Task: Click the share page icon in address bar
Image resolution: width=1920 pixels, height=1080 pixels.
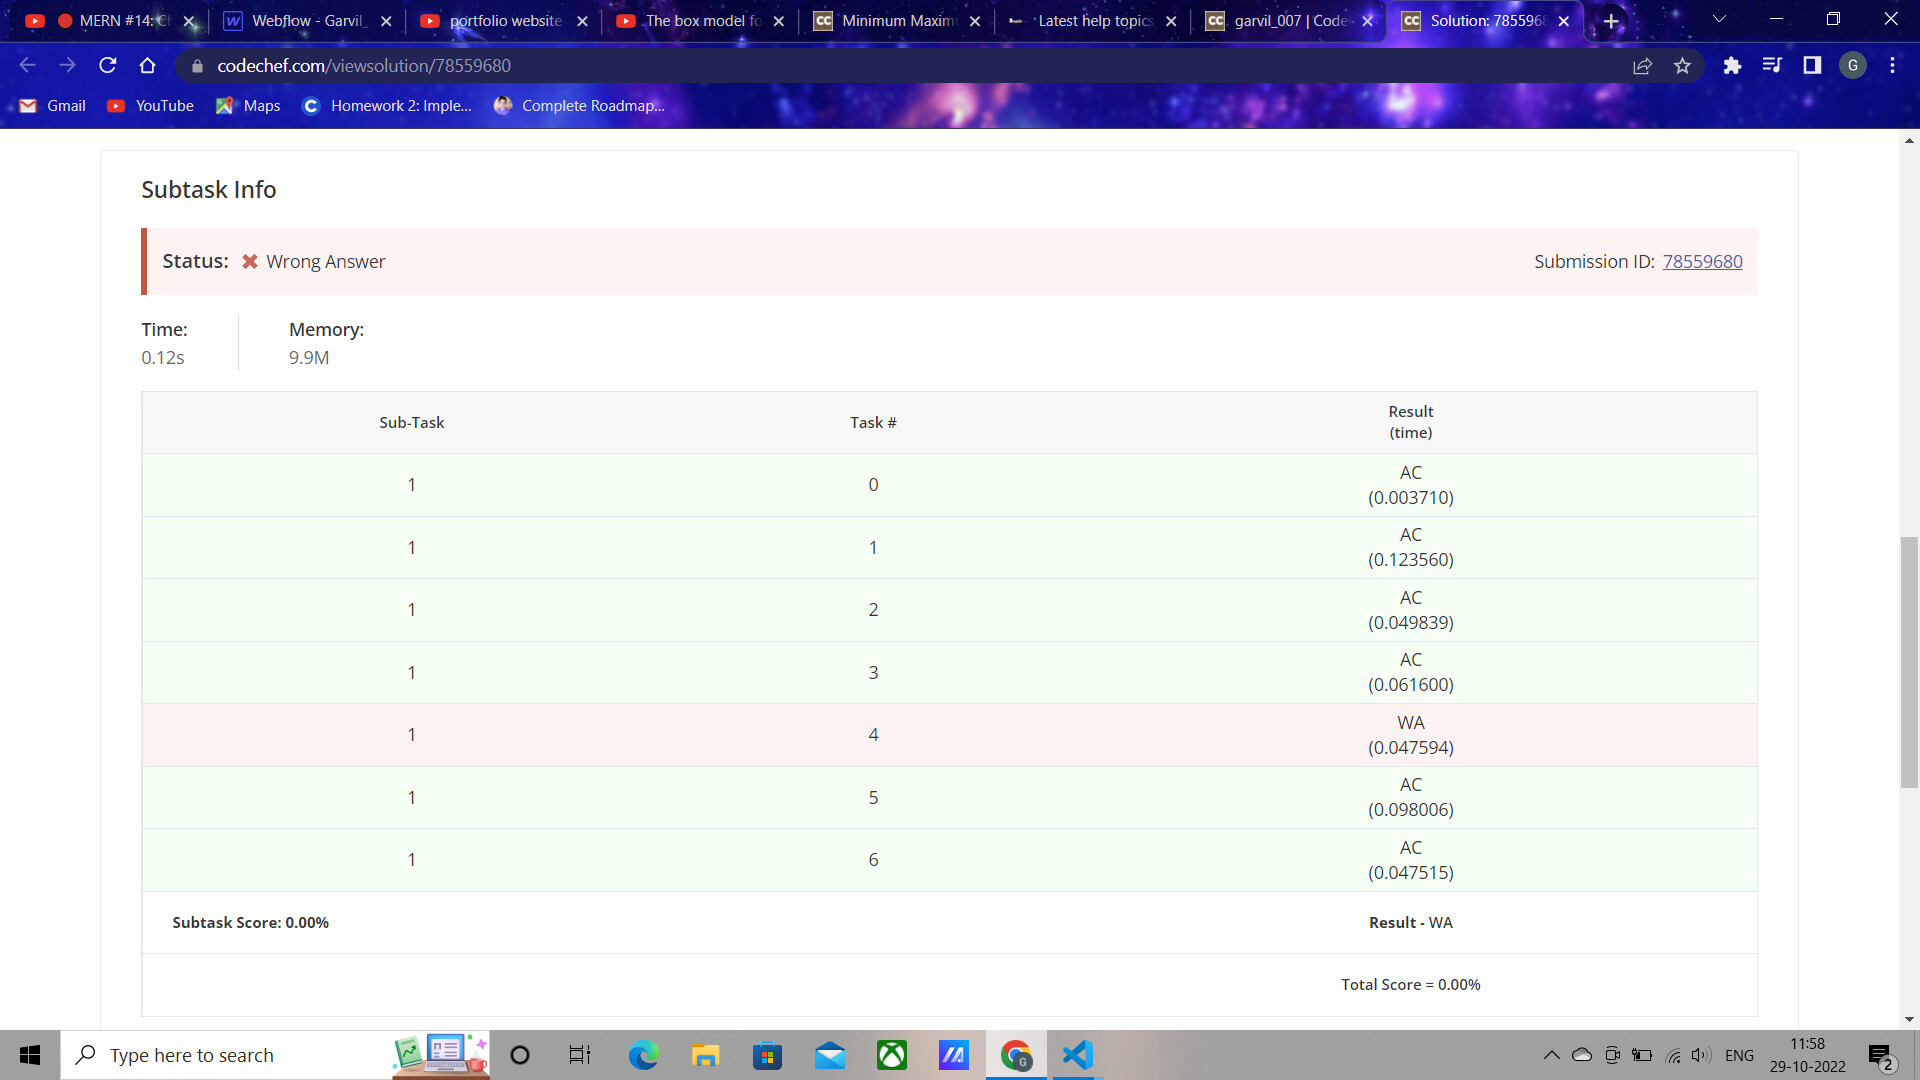Action: click(x=1642, y=65)
